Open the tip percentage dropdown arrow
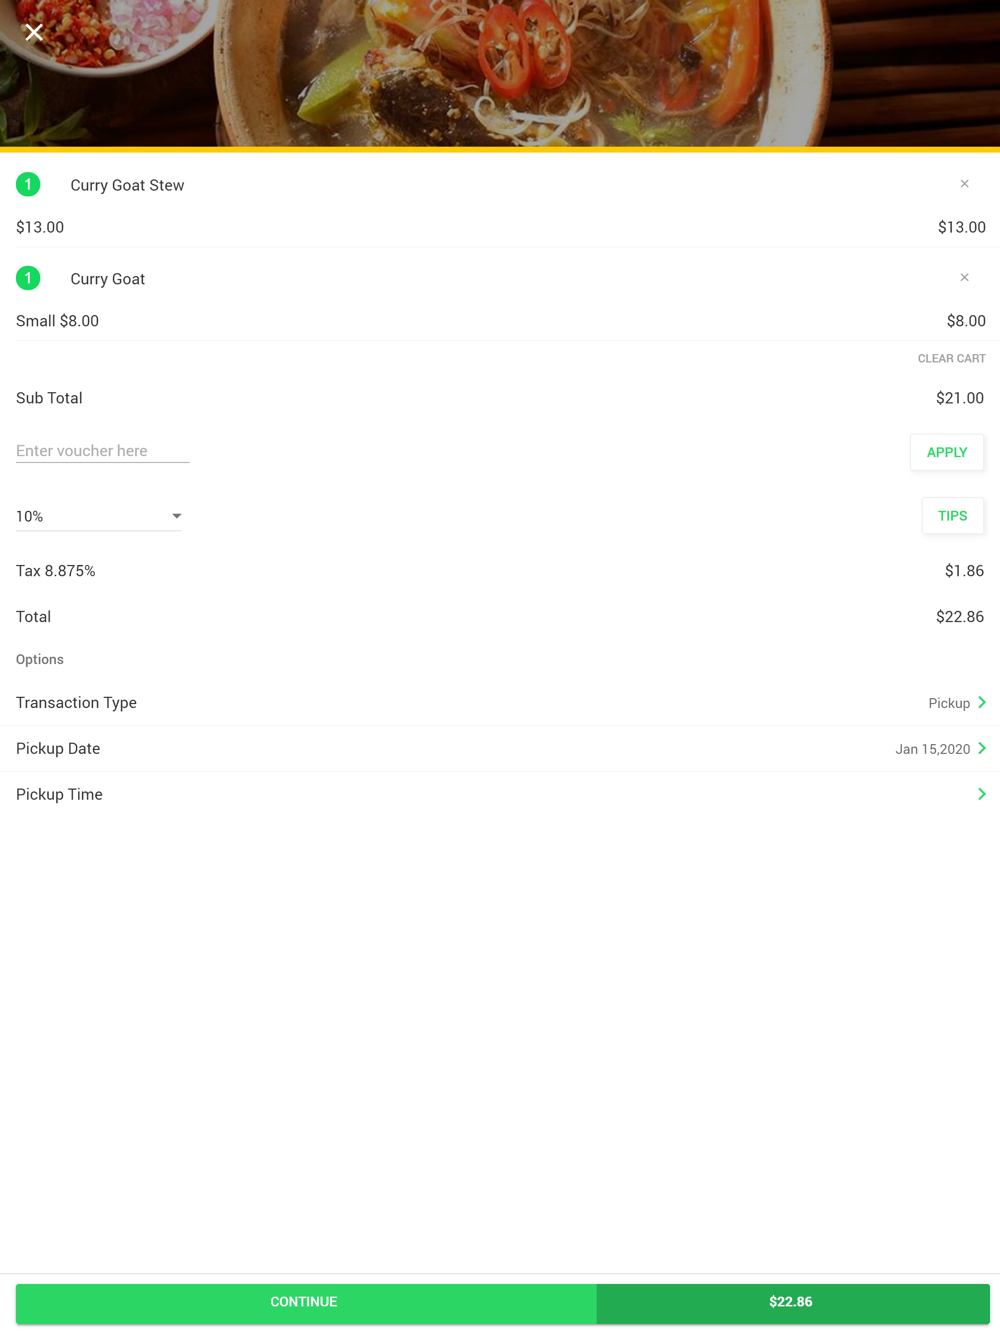Viewport: 1000px width, 1334px height. point(176,516)
